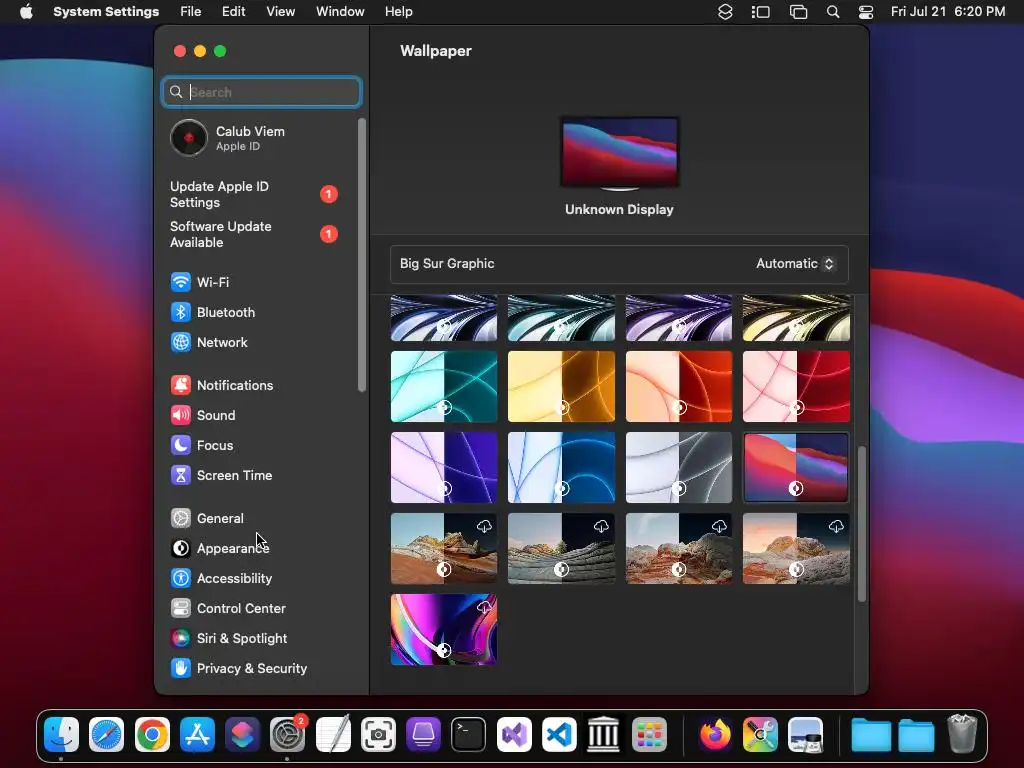Select the Big Sur Graphic wallpaper thumbnail
This screenshot has height=768, width=1024.
point(797,468)
